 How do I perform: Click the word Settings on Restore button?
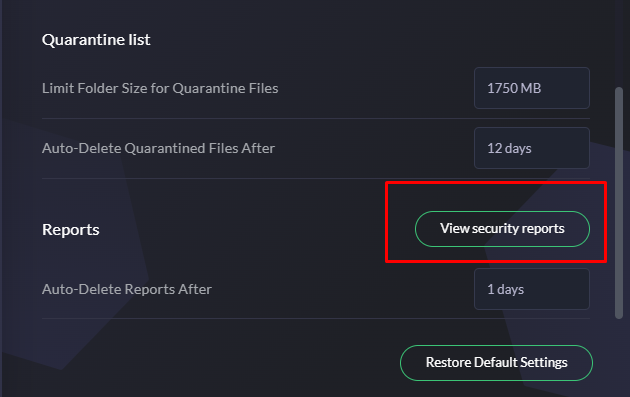[544, 362]
